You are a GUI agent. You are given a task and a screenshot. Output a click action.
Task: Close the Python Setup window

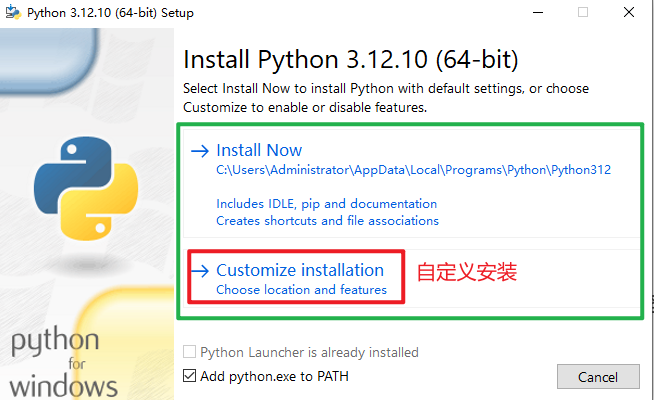629,13
